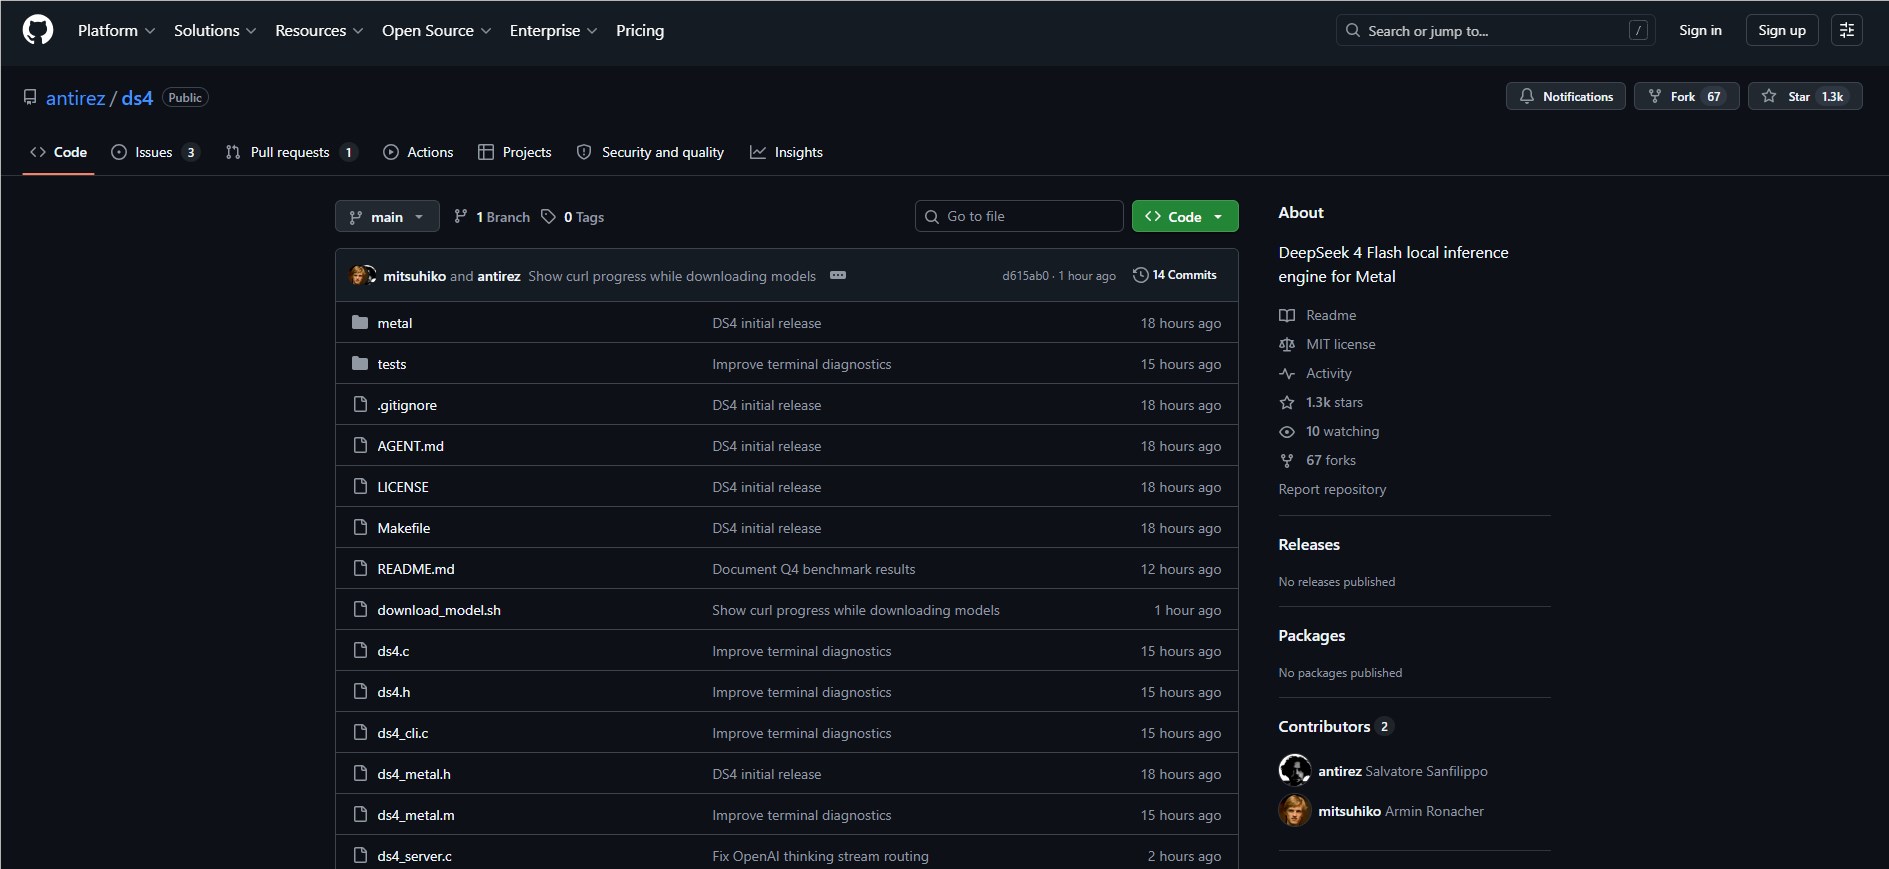Focus the Search or jump to field
Screen dimensions: 1889x869
1495,30
